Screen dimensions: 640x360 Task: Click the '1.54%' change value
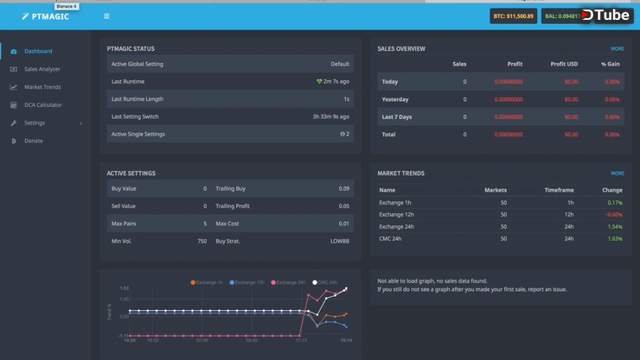[615, 227]
